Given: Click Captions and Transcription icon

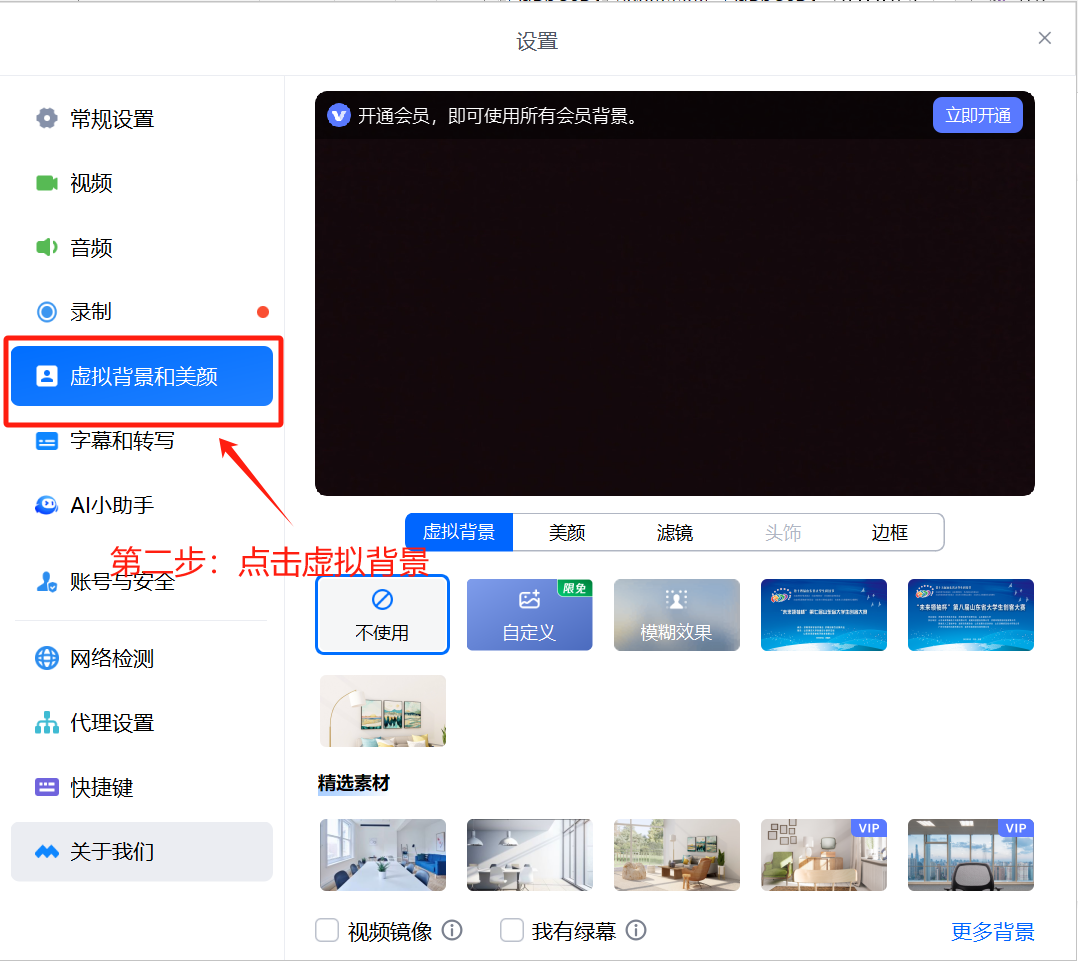Looking at the screenshot, I should (x=47, y=441).
